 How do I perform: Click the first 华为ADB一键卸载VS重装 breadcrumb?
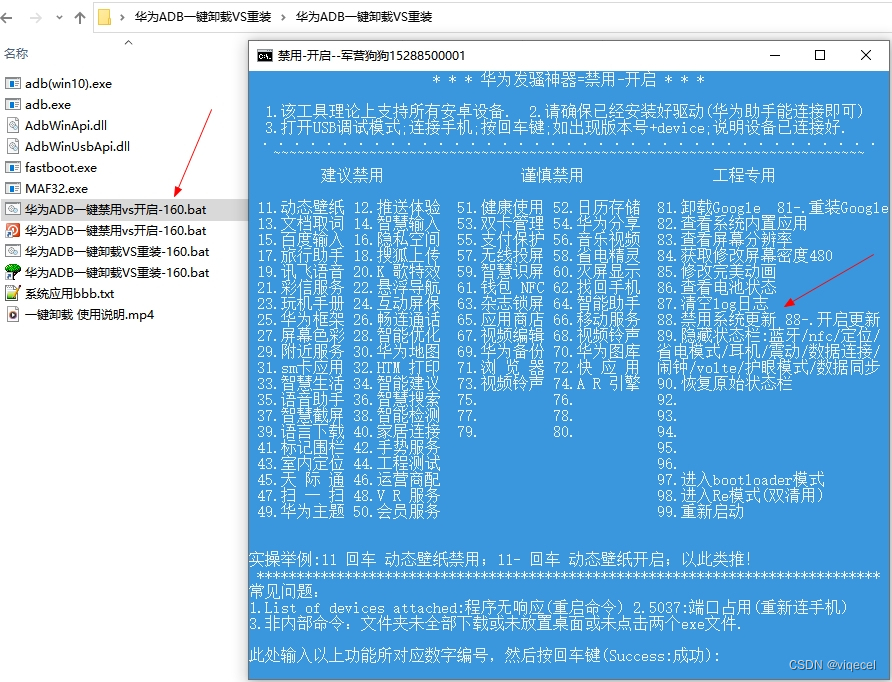coord(203,17)
